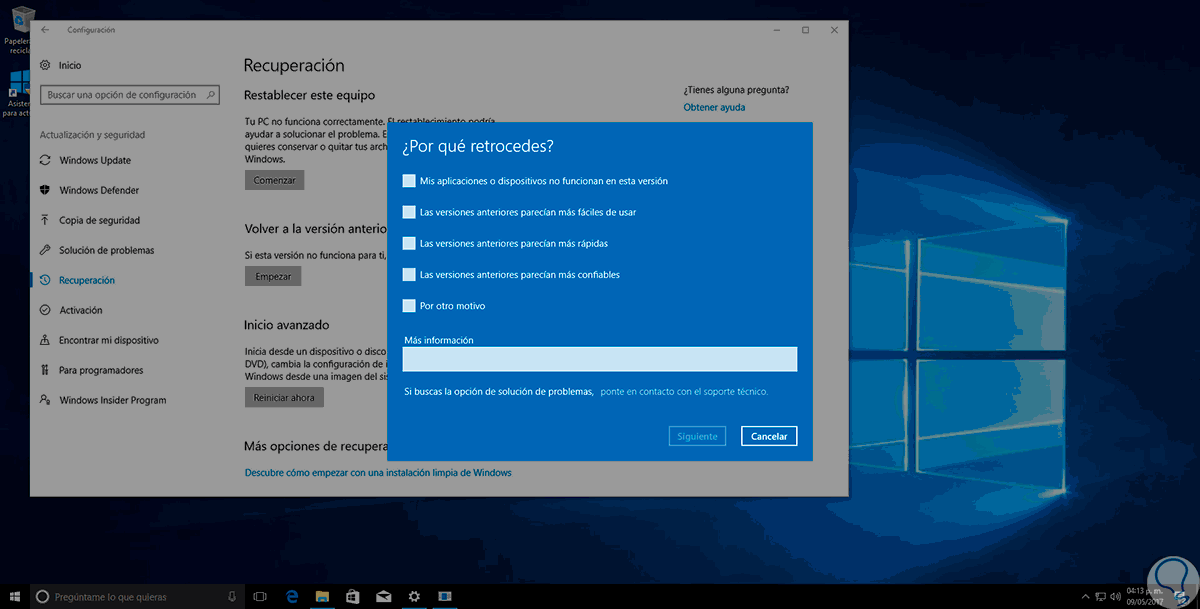Click the Comenzar button under Restablecer

[274, 180]
